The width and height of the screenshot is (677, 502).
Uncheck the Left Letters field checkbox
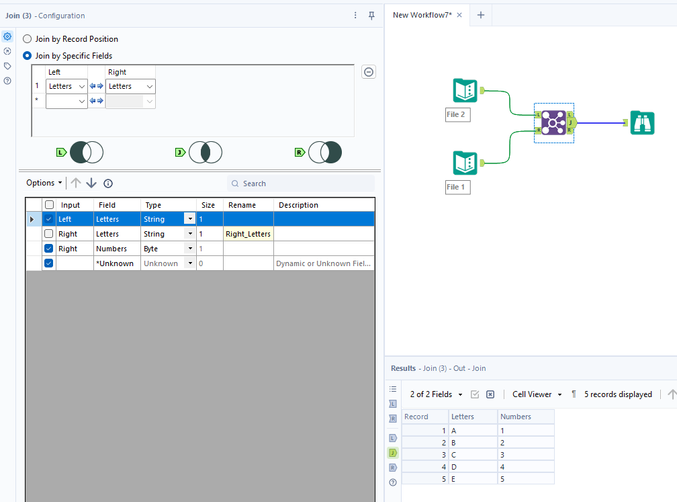49,219
